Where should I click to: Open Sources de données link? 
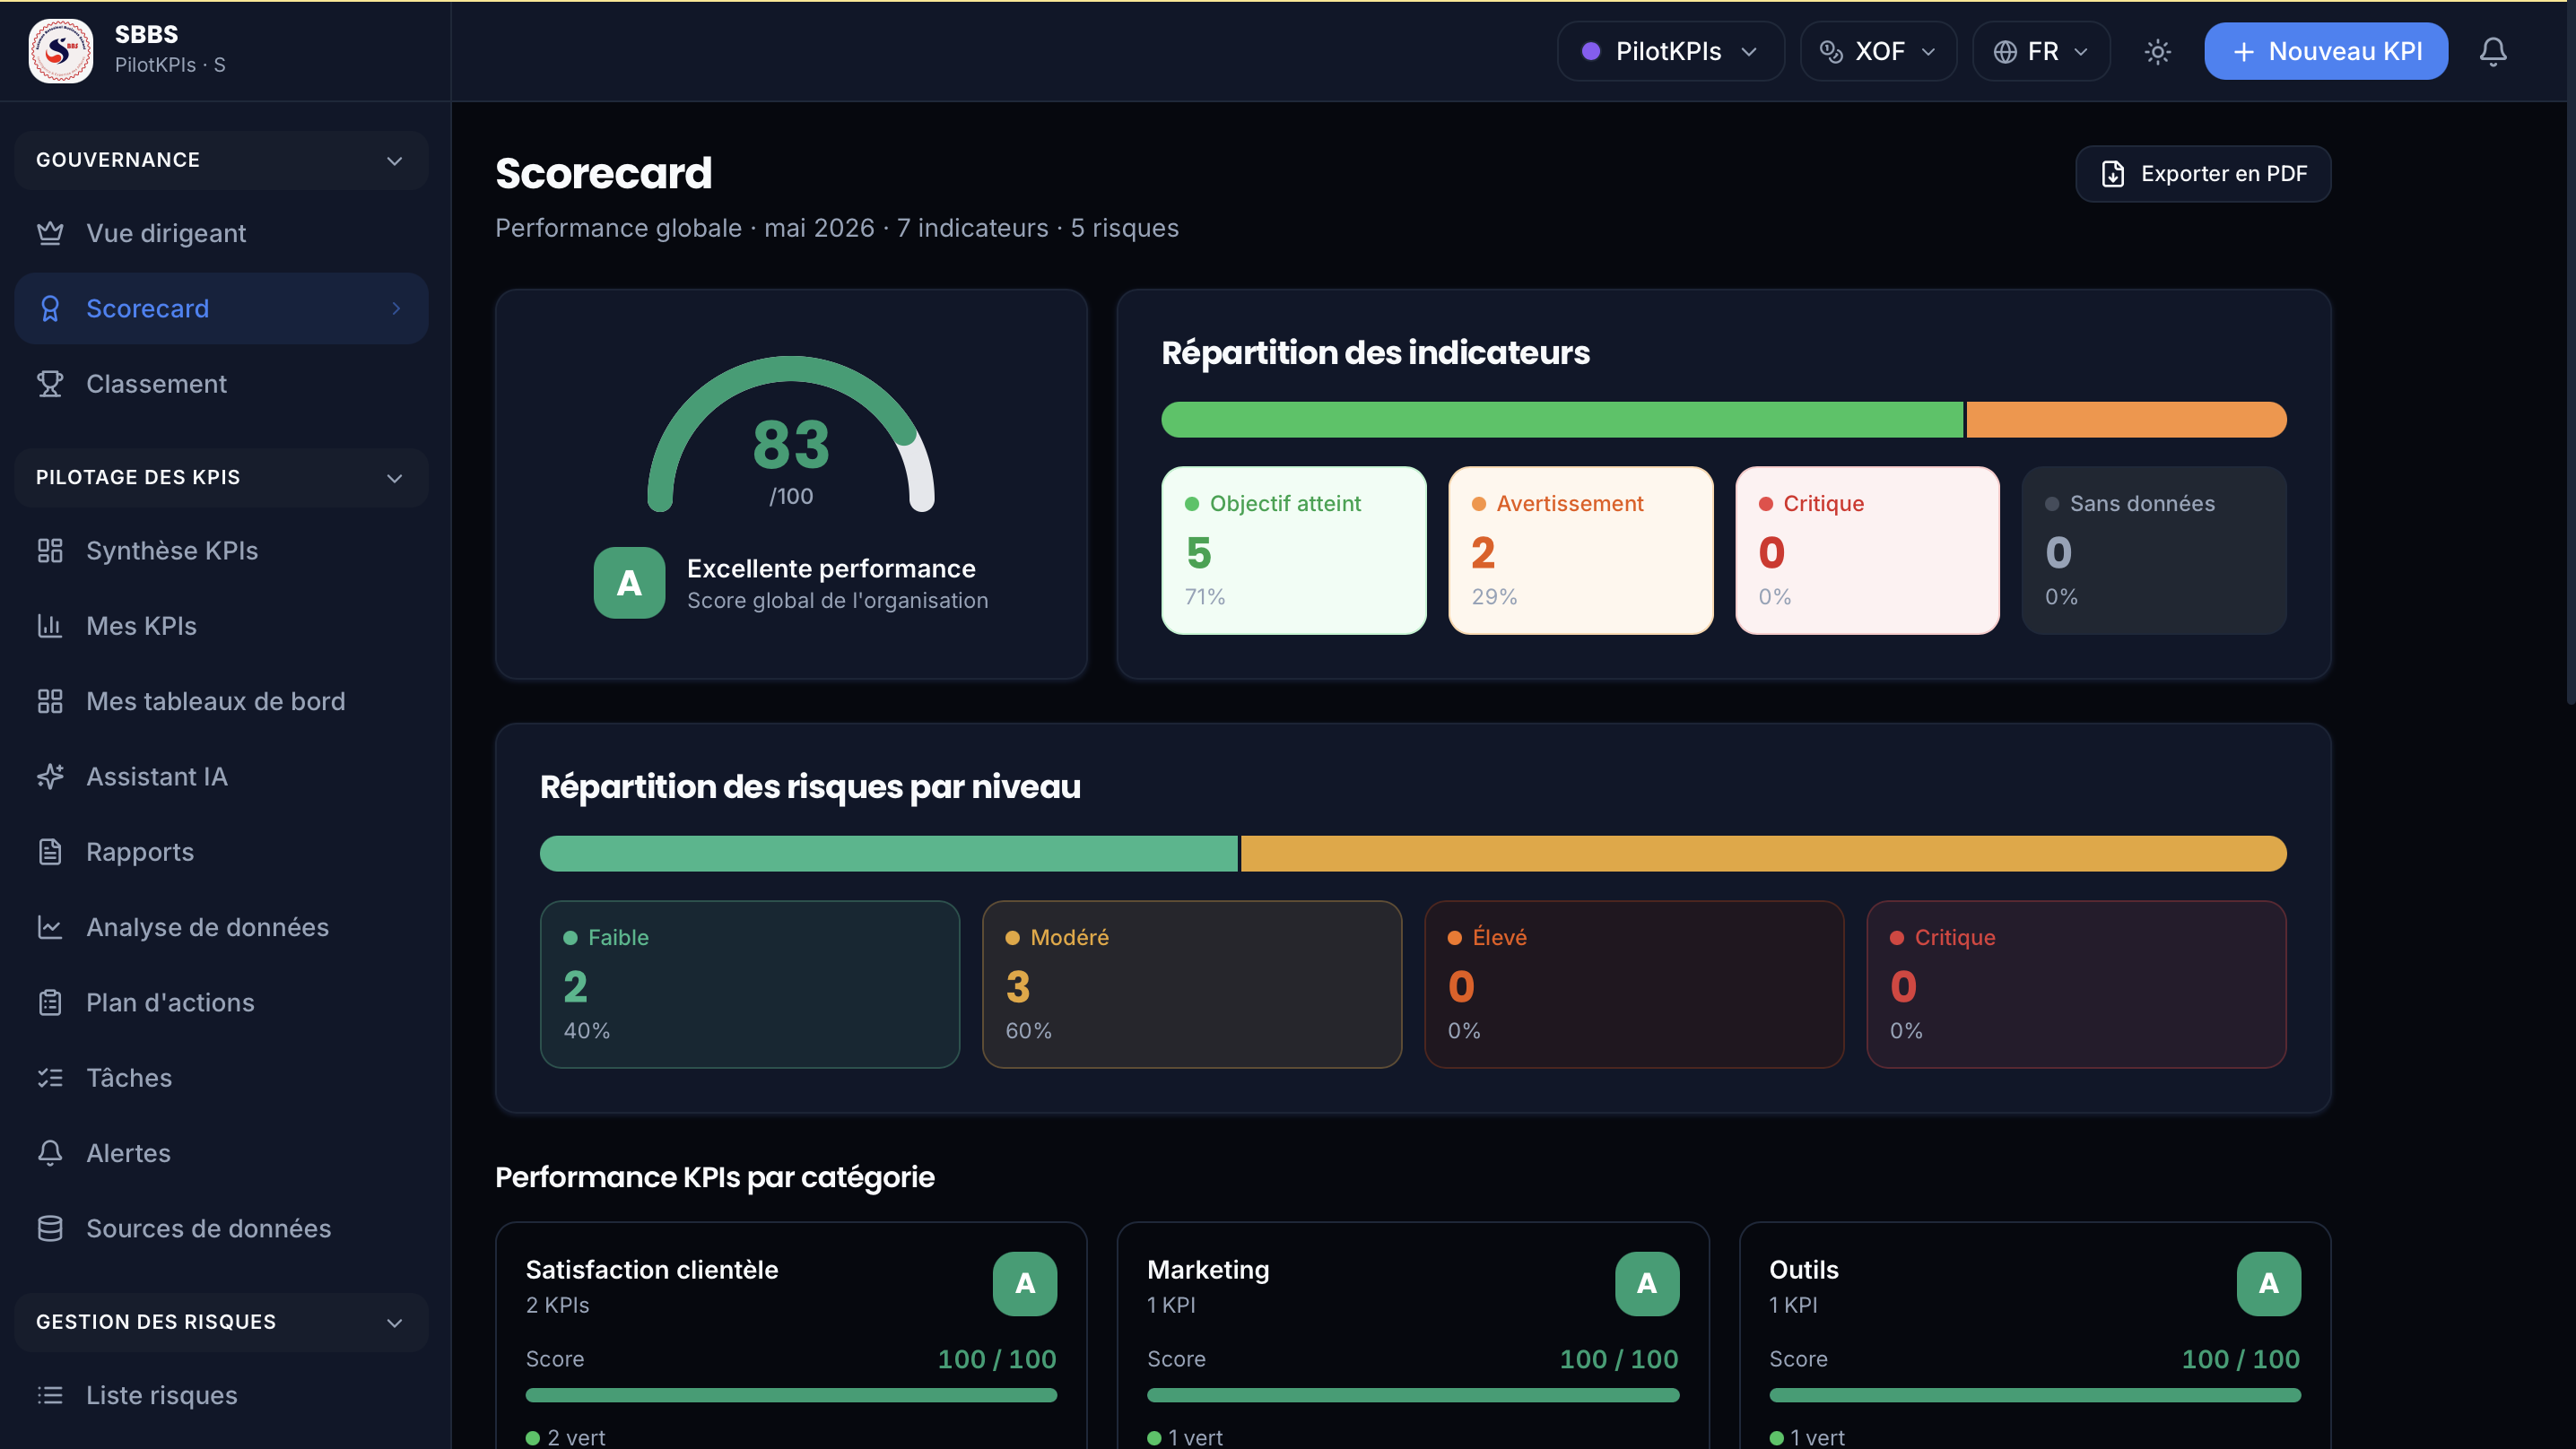coord(221,1229)
